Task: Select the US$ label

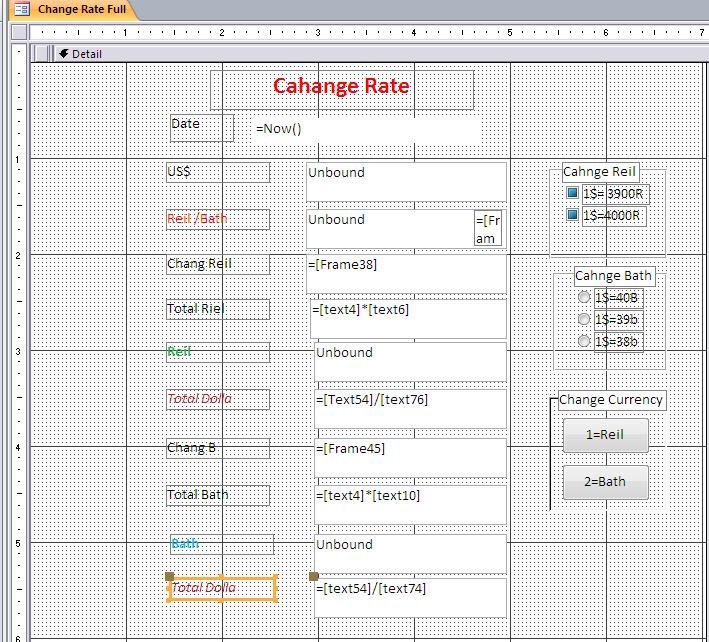Action: tap(218, 172)
